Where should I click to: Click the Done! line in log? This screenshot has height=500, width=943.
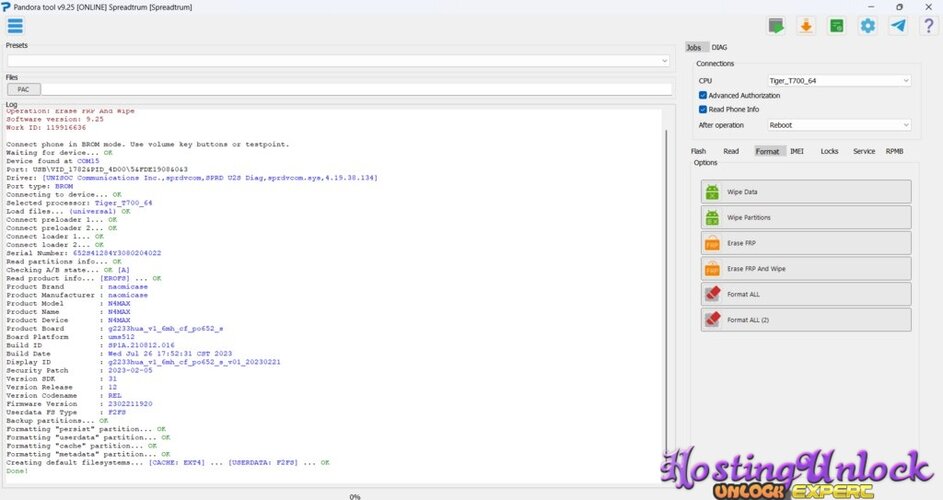pyautogui.click(x=17, y=471)
